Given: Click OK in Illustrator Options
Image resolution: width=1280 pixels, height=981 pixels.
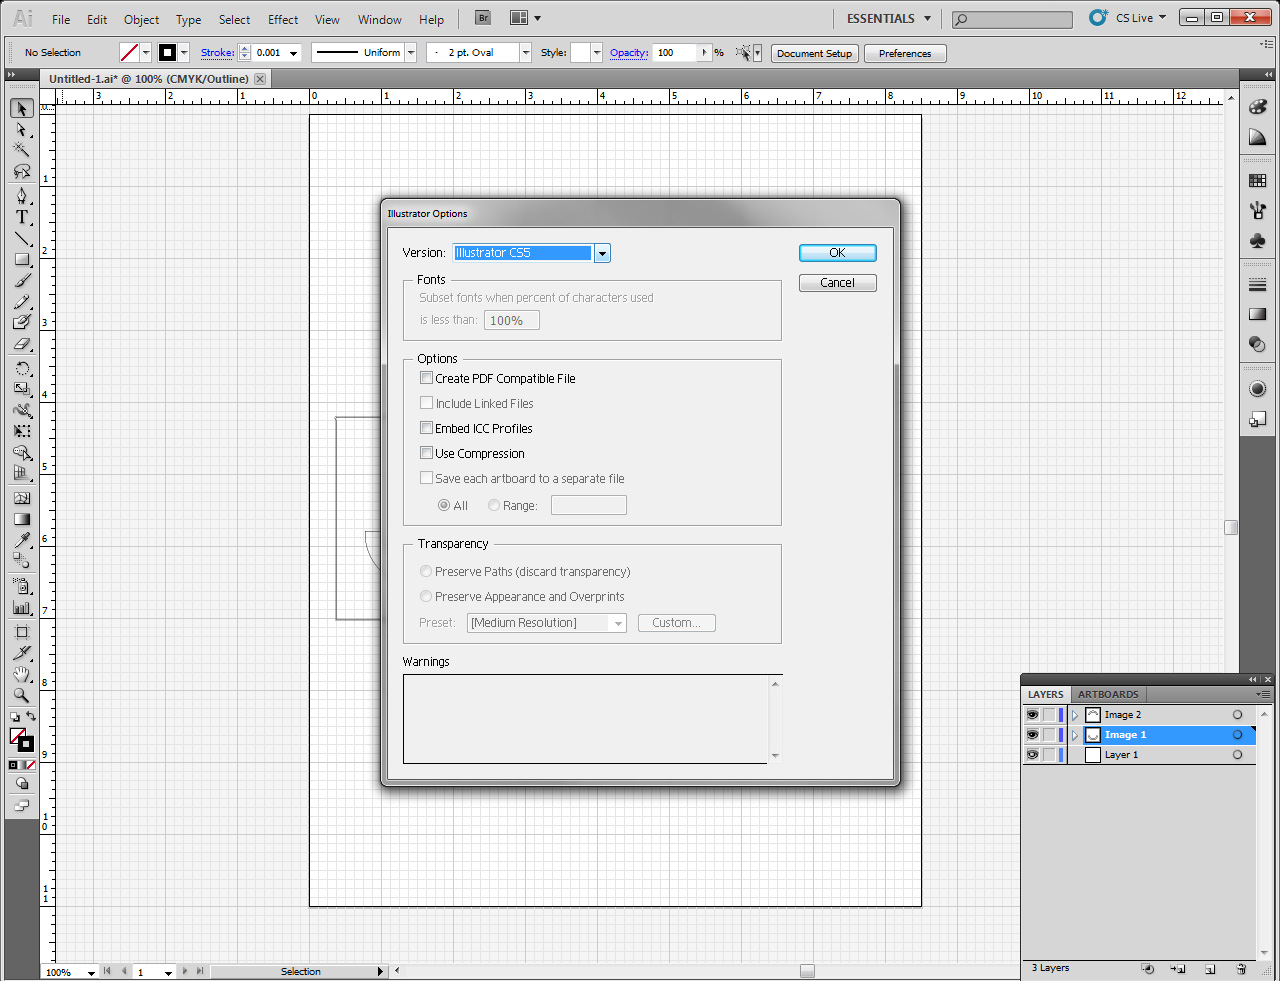Looking at the screenshot, I should 838,253.
